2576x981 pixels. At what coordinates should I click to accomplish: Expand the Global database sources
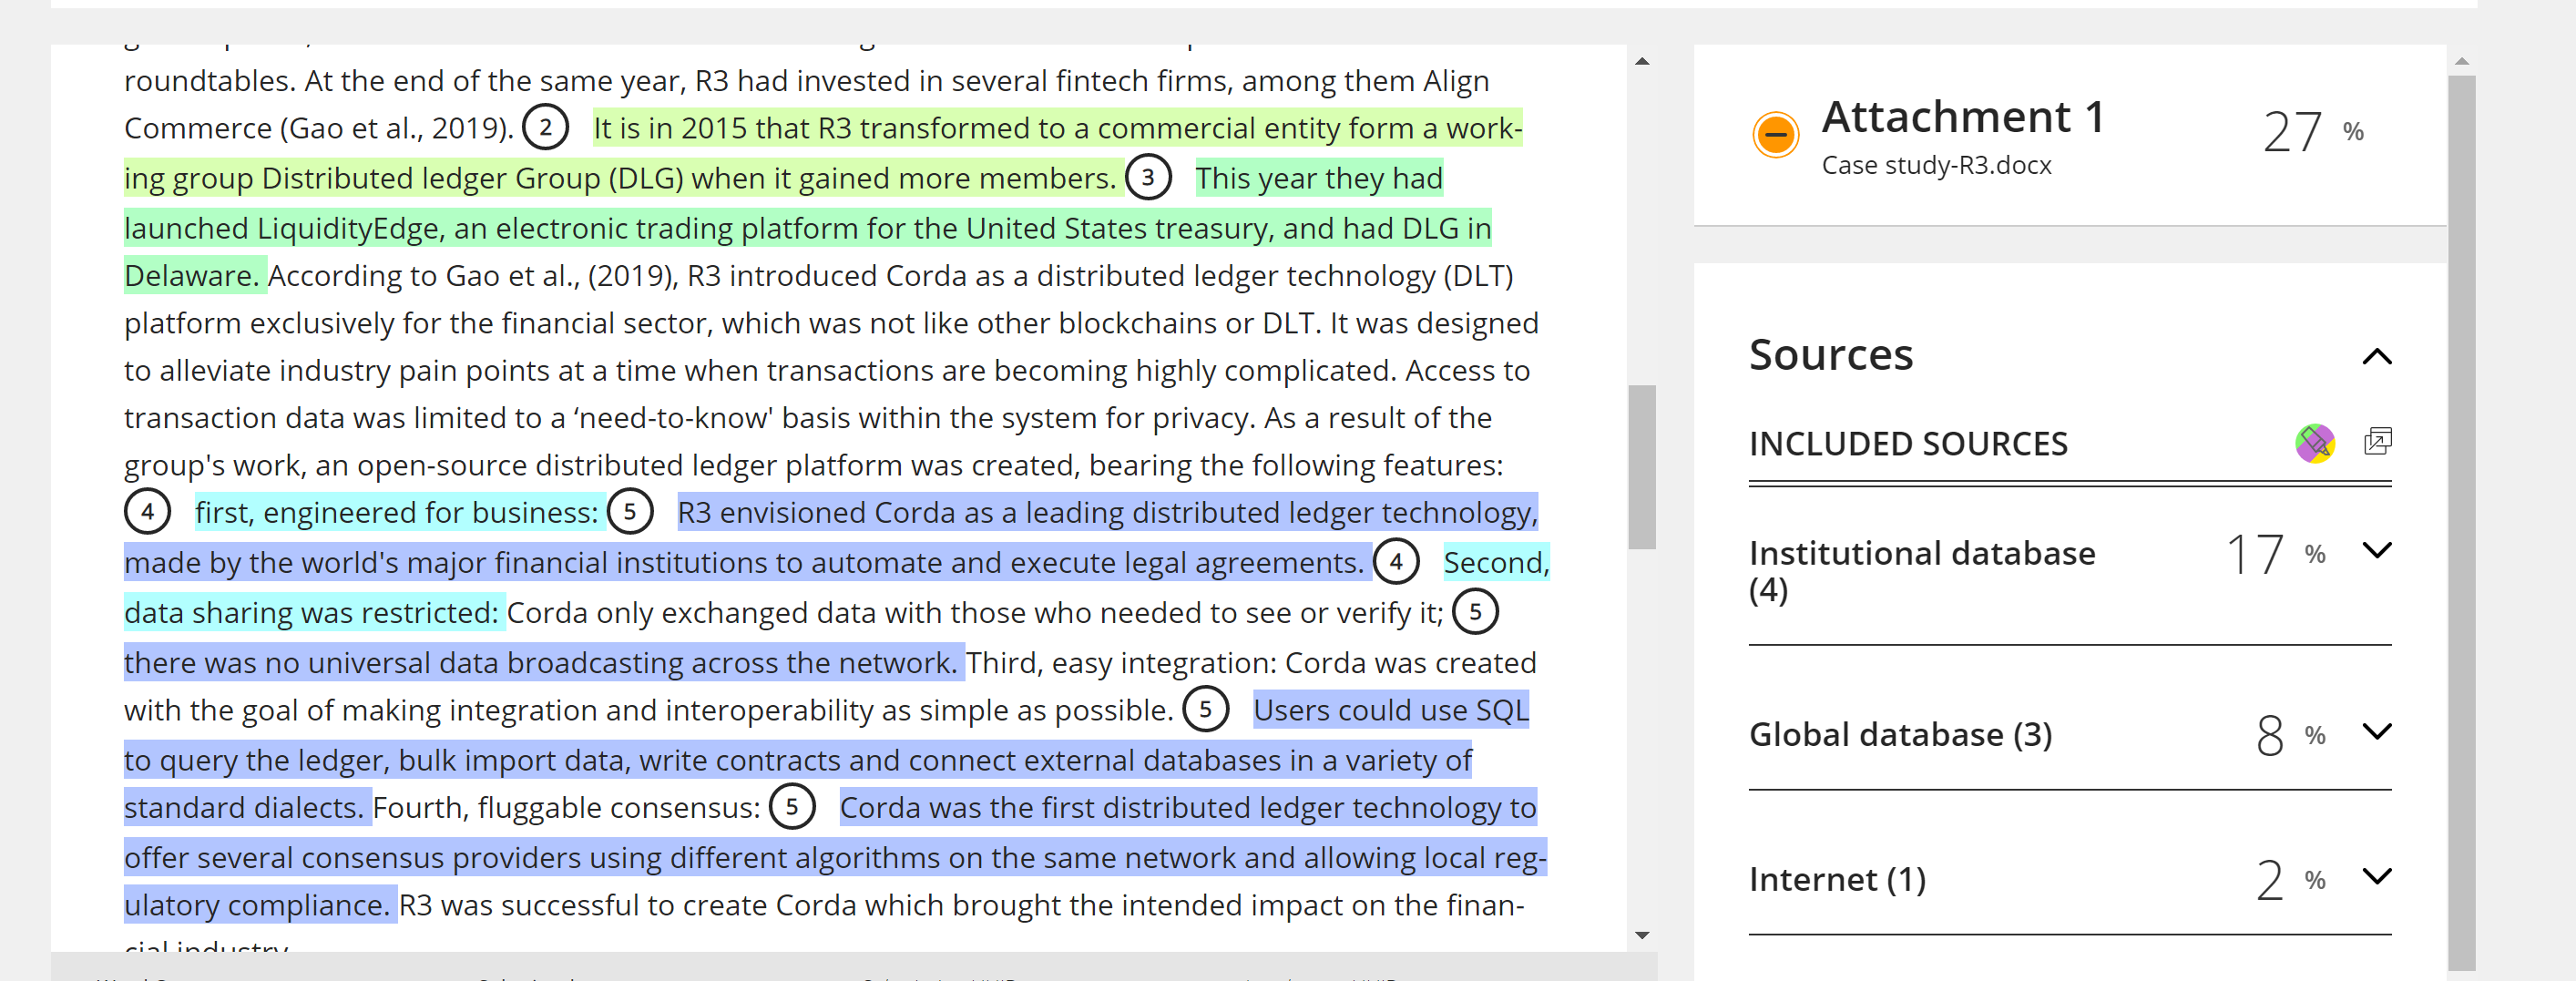click(x=2376, y=731)
